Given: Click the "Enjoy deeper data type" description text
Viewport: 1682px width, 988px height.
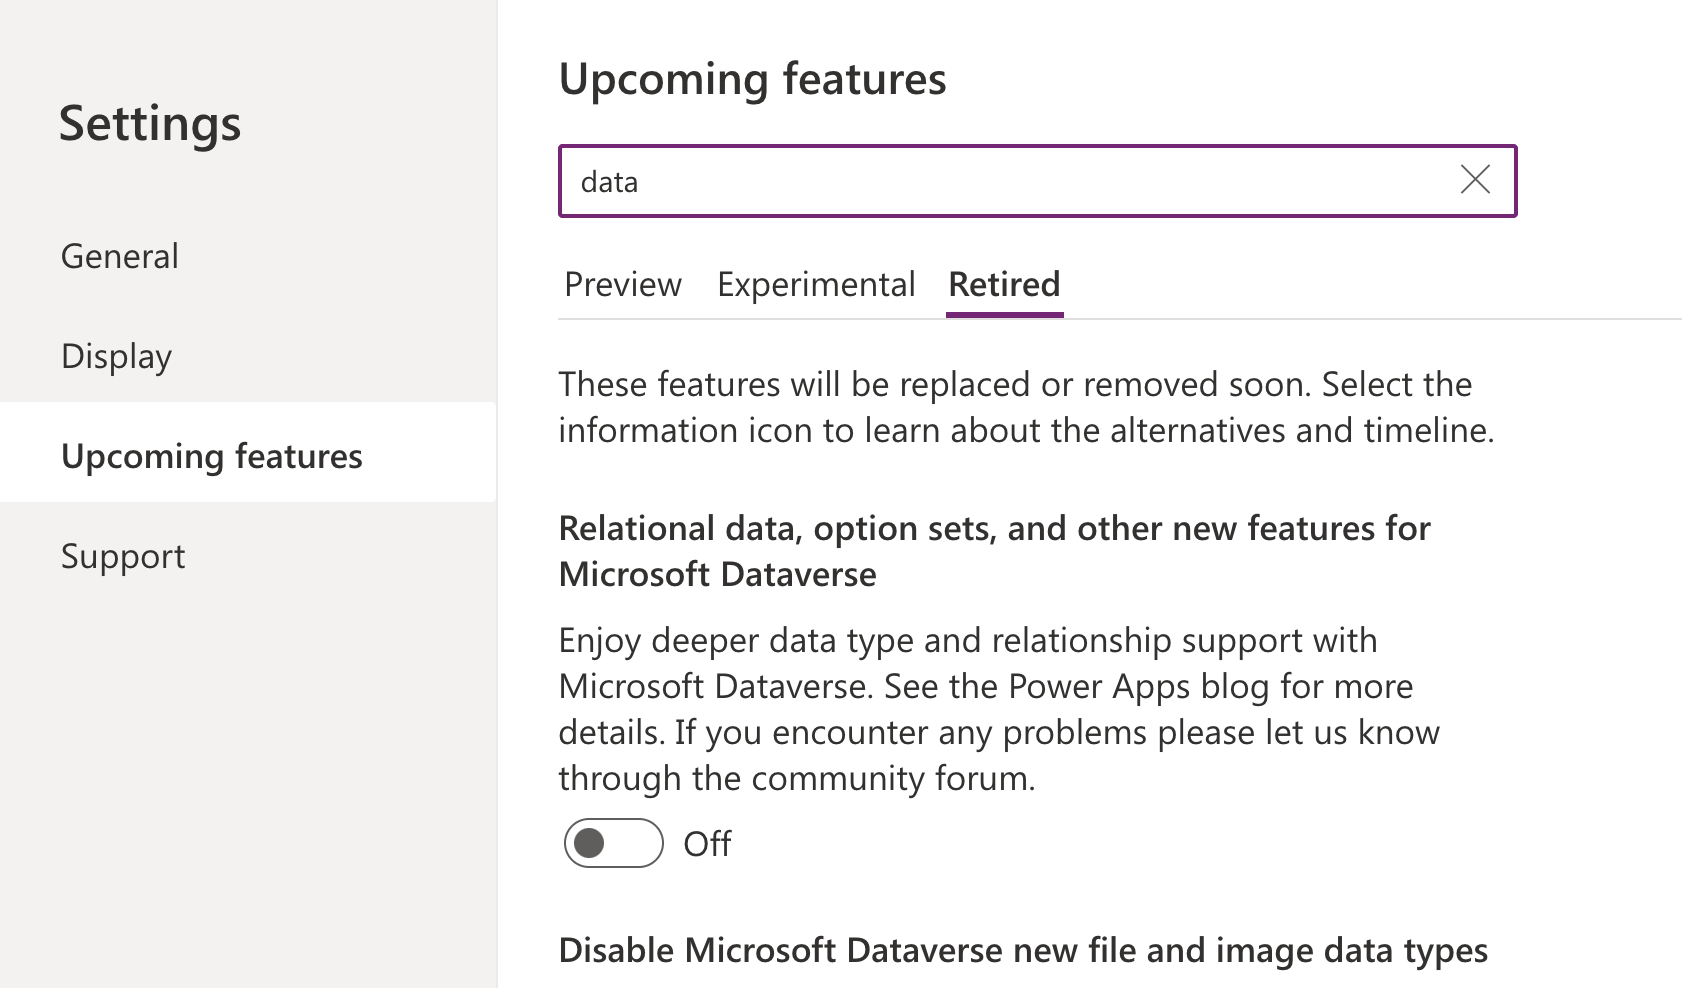Looking at the screenshot, I should [x=998, y=709].
